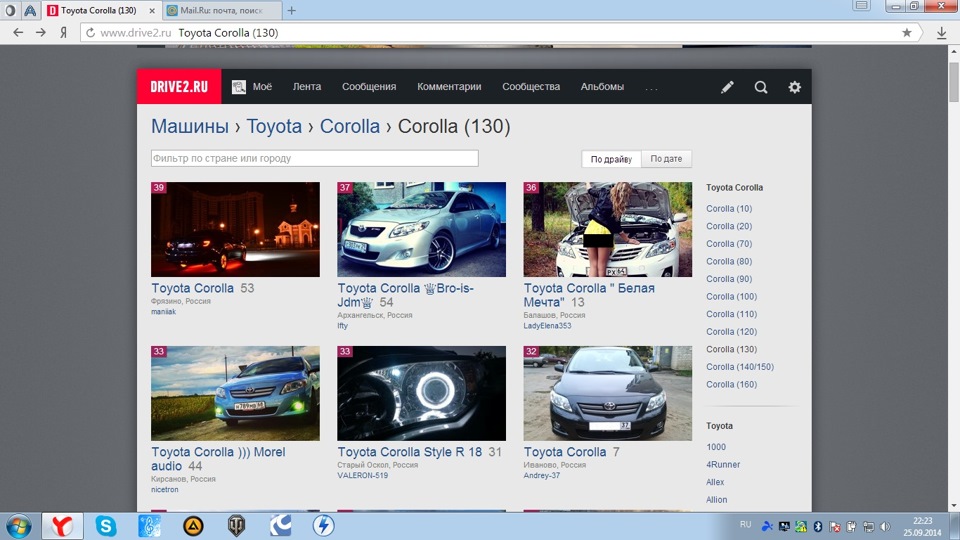Click the country or city filter field
The width and height of the screenshot is (960, 540).
315,158
